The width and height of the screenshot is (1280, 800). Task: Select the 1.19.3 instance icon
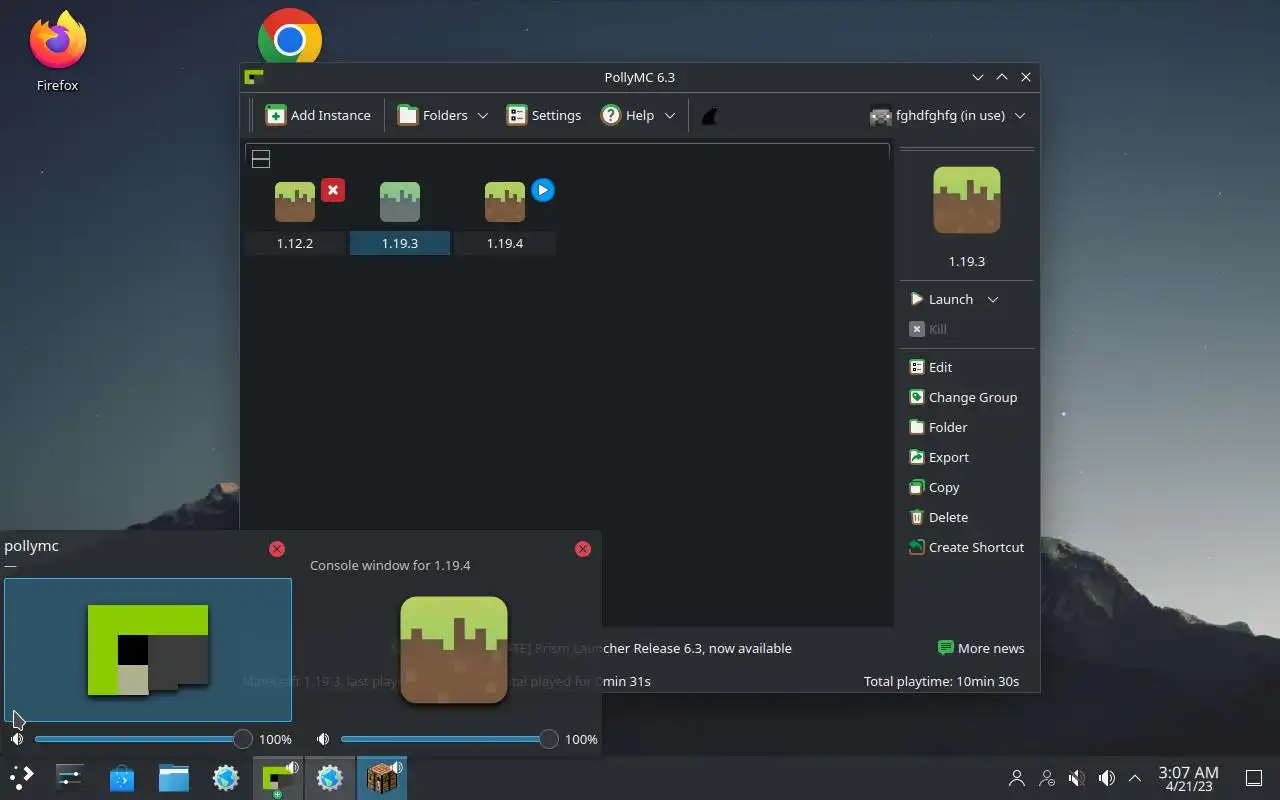click(400, 202)
